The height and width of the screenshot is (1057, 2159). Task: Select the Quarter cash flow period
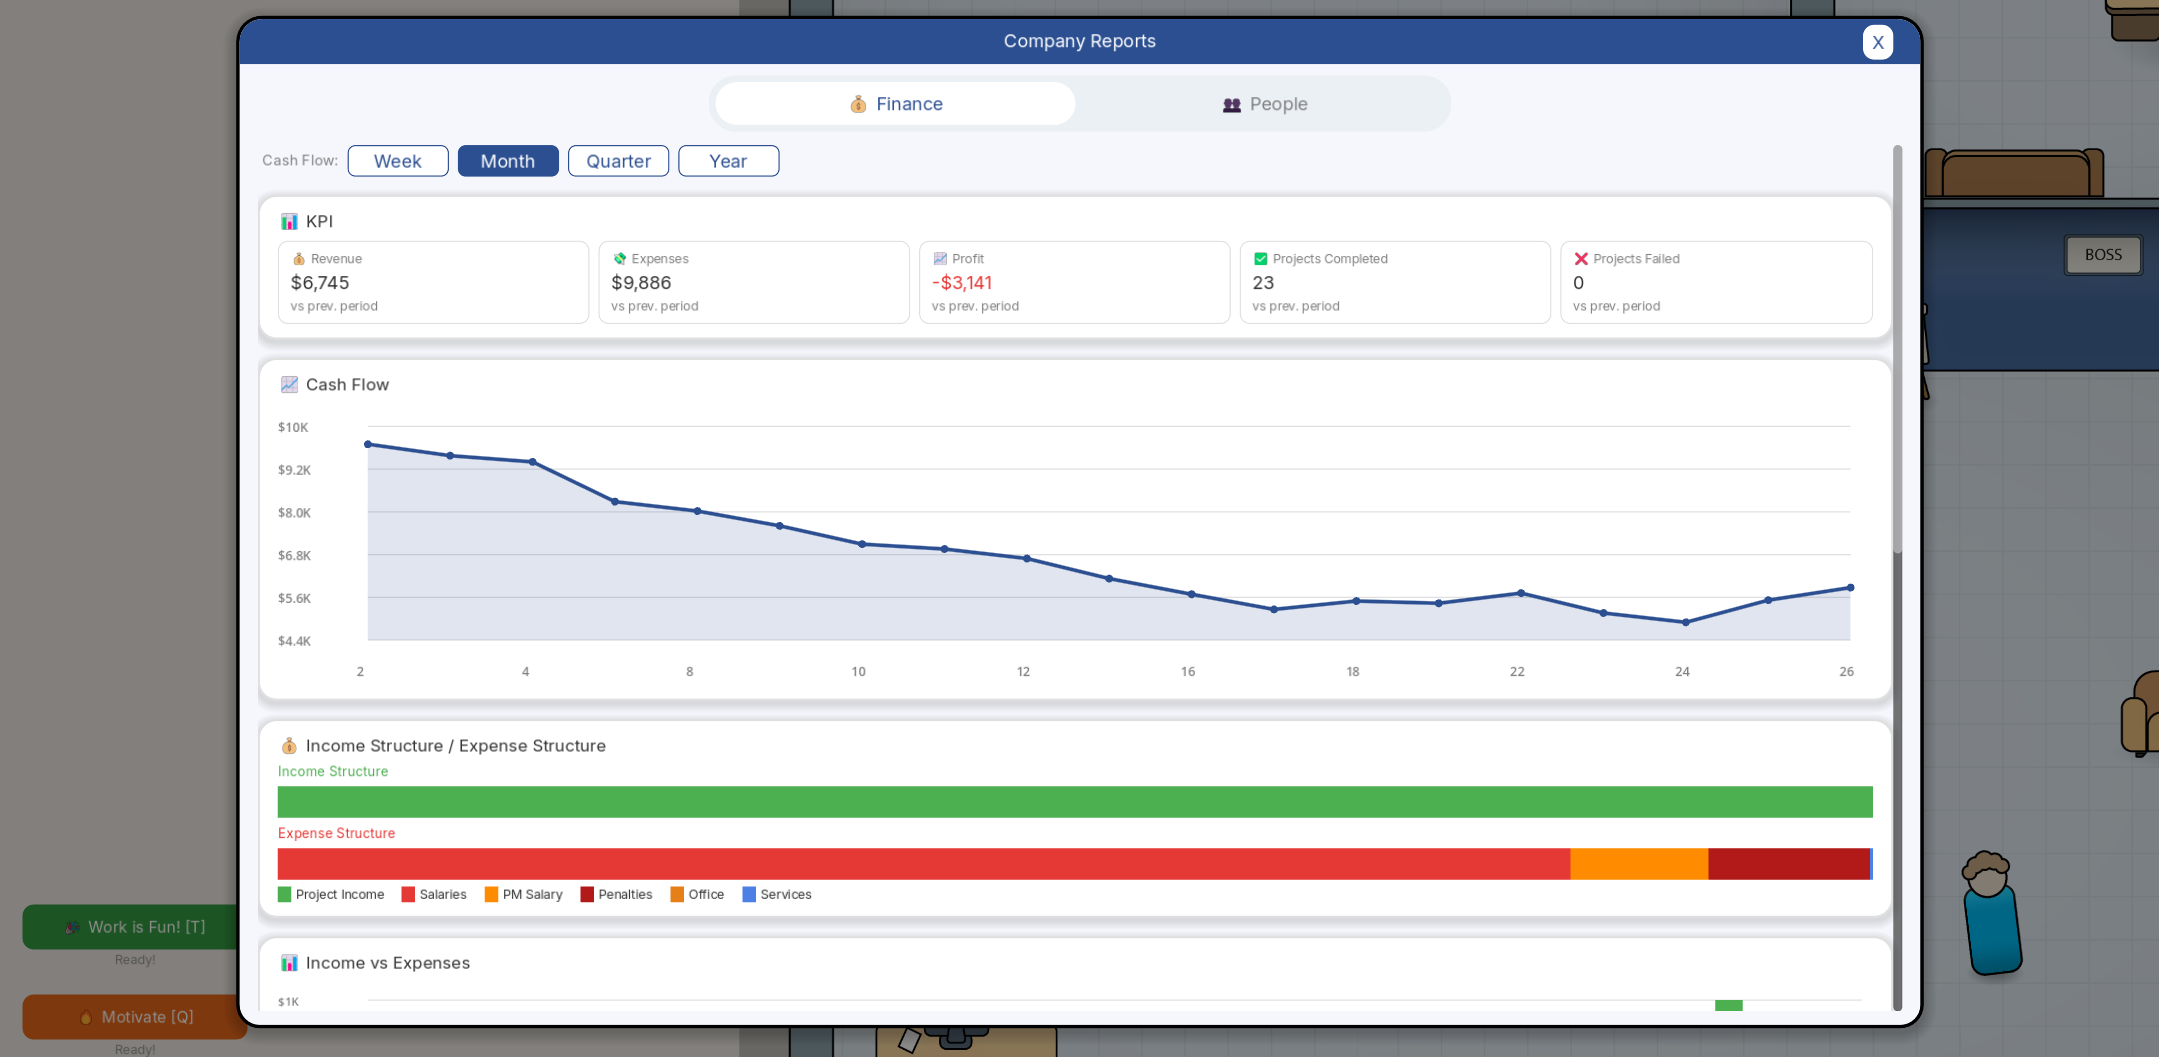(618, 161)
